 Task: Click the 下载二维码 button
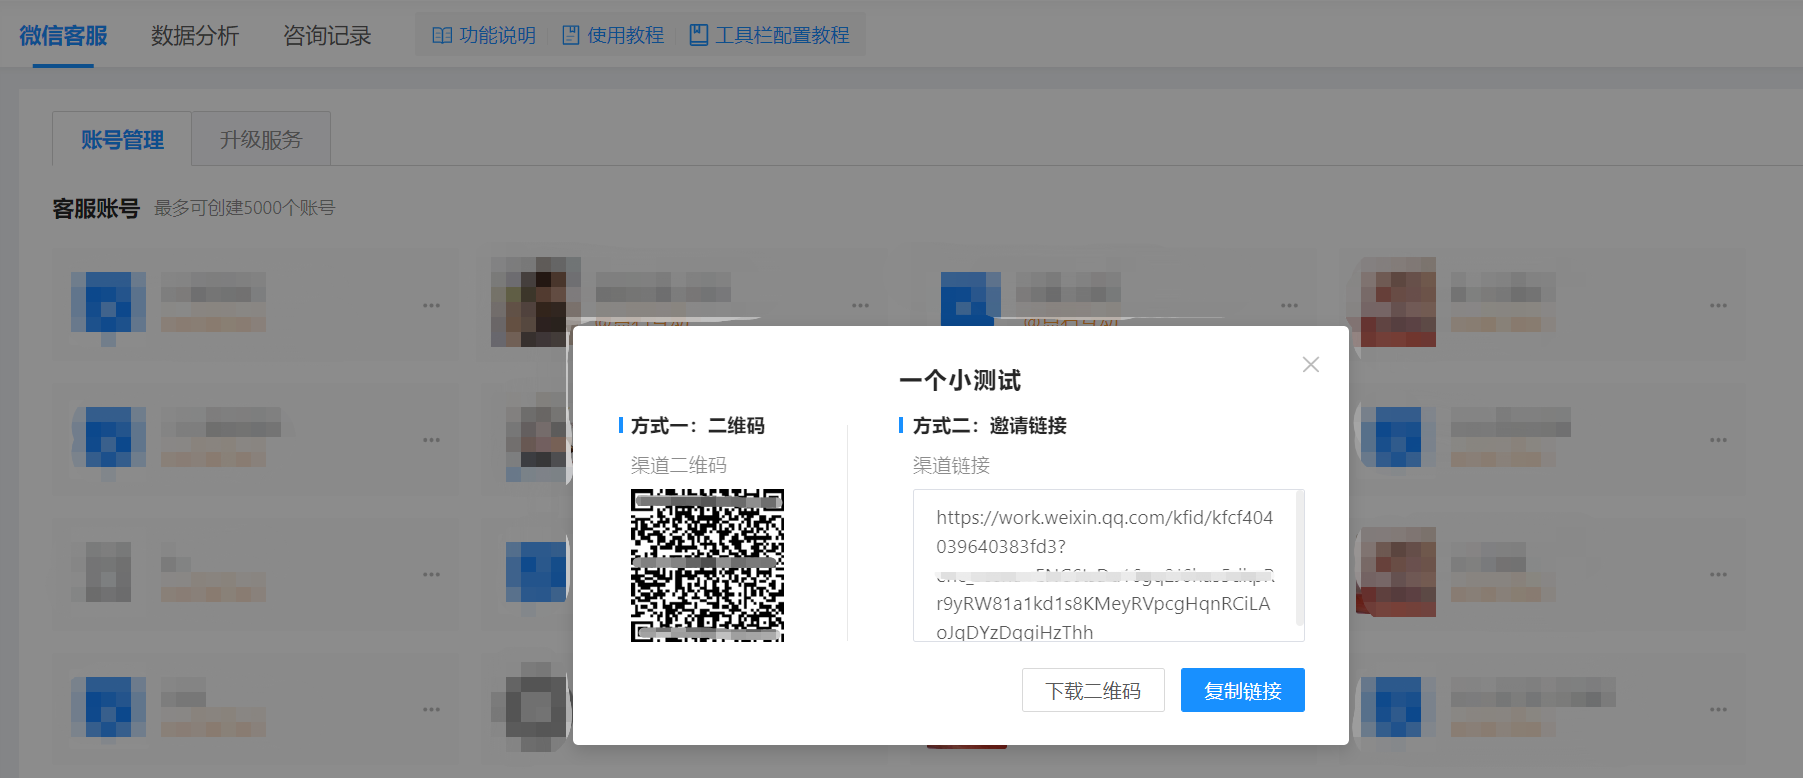[x=1093, y=690]
